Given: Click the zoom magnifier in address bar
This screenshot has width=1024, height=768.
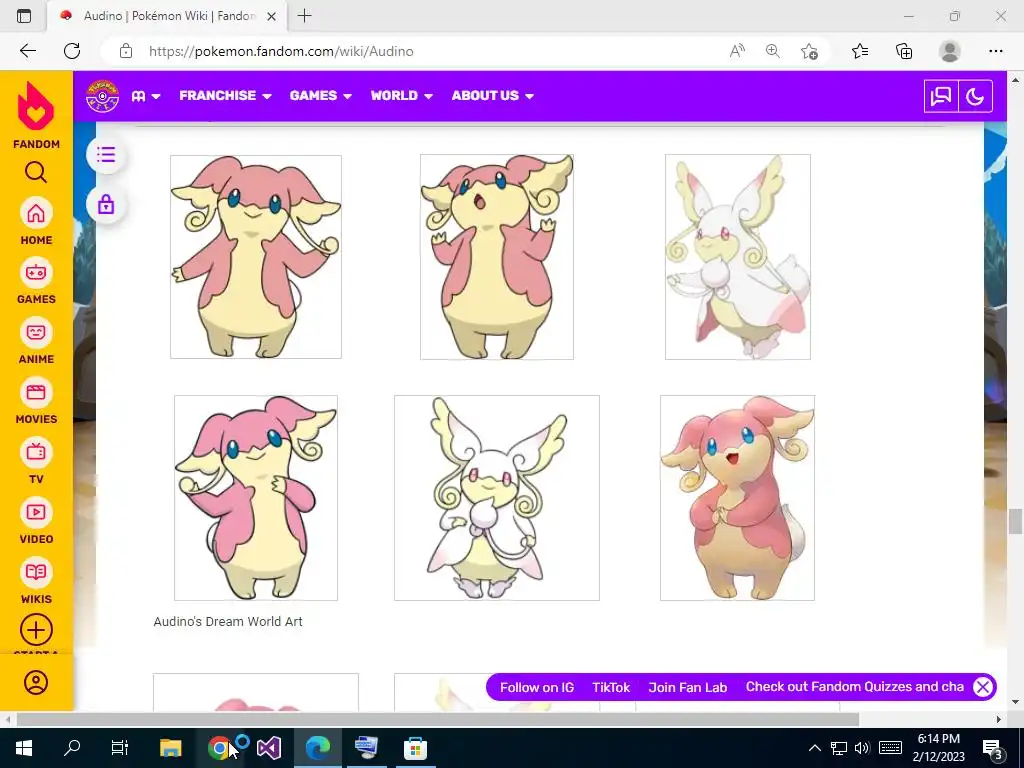Looking at the screenshot, I should [x=773, y=51].
